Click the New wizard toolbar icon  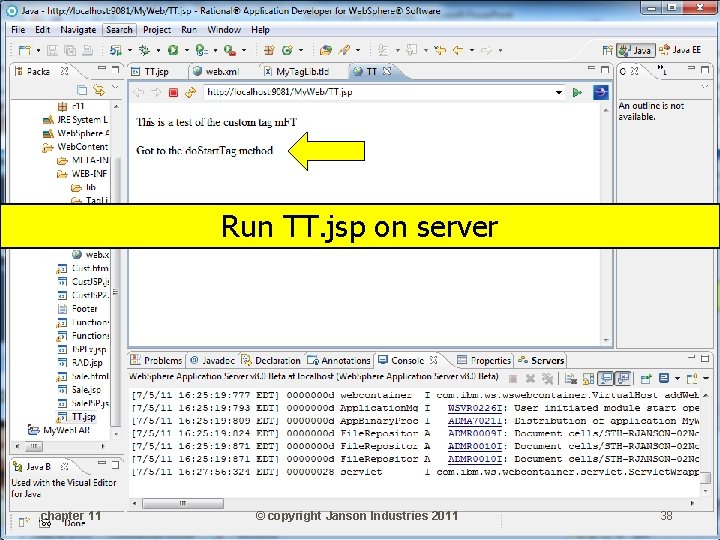24,50
